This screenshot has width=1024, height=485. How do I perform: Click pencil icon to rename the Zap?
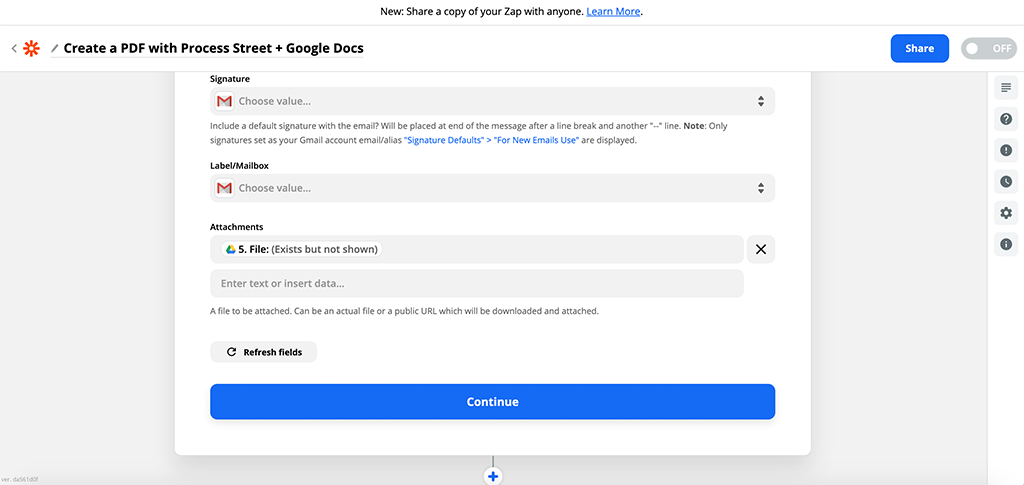(x=55, y=48)
